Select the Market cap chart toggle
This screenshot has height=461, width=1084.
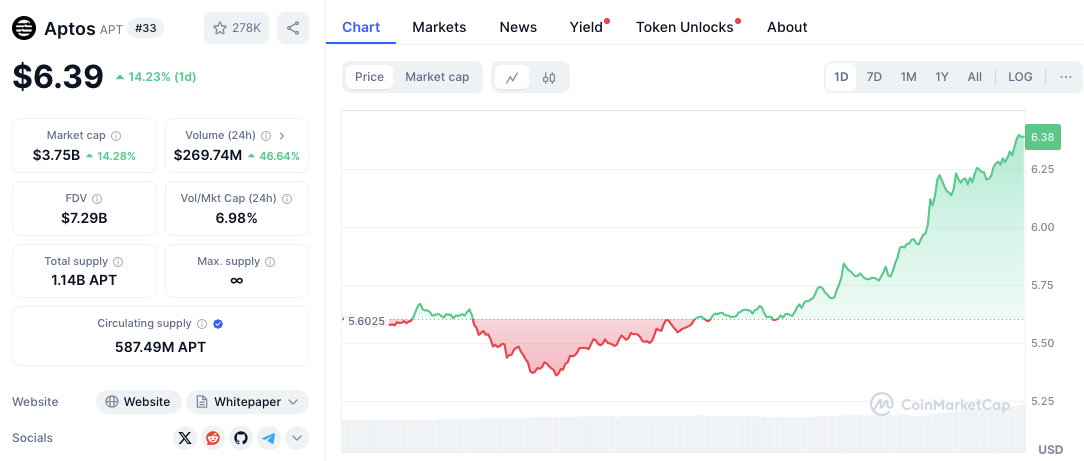pos(437,77)
